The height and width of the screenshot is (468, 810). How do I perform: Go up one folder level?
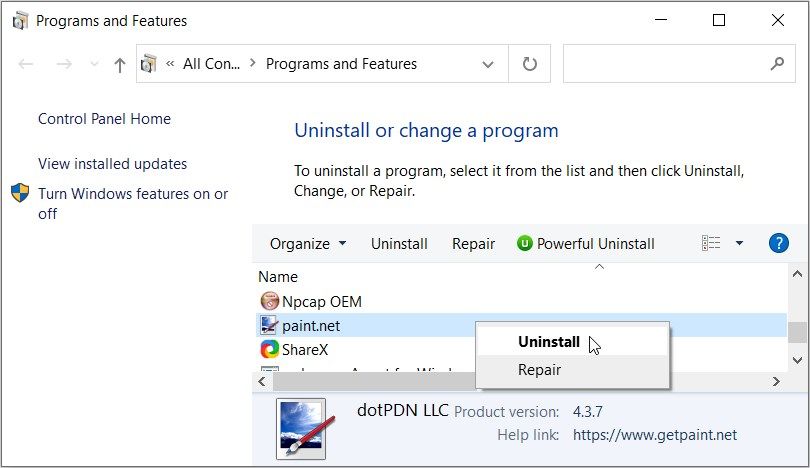(x=120, y=65)
